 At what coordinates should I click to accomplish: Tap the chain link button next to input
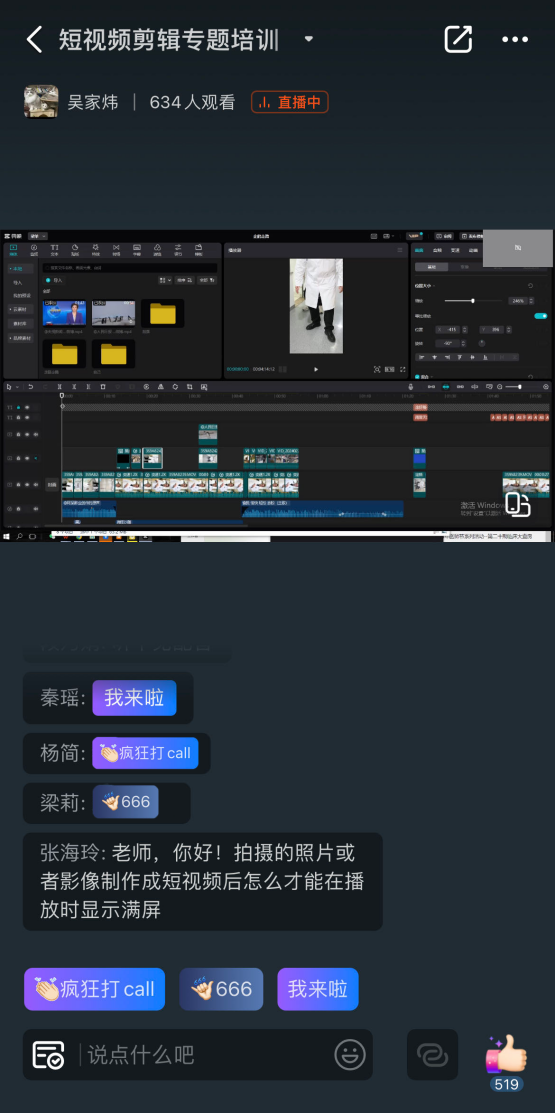click(432, 1054)
